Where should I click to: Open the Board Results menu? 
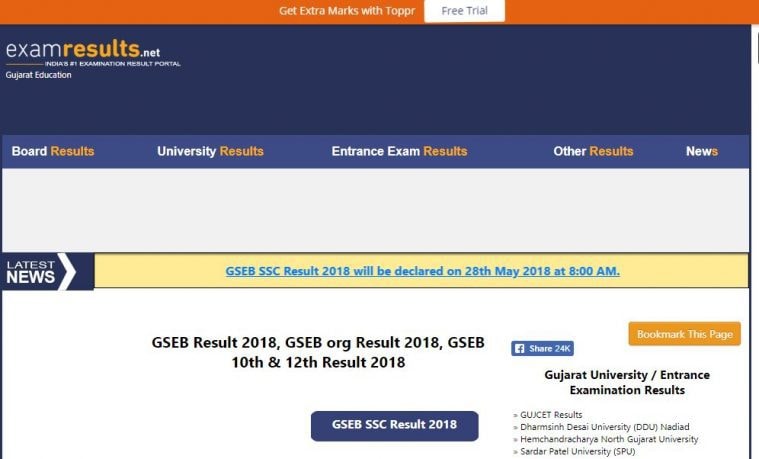[x=53, y=151]
